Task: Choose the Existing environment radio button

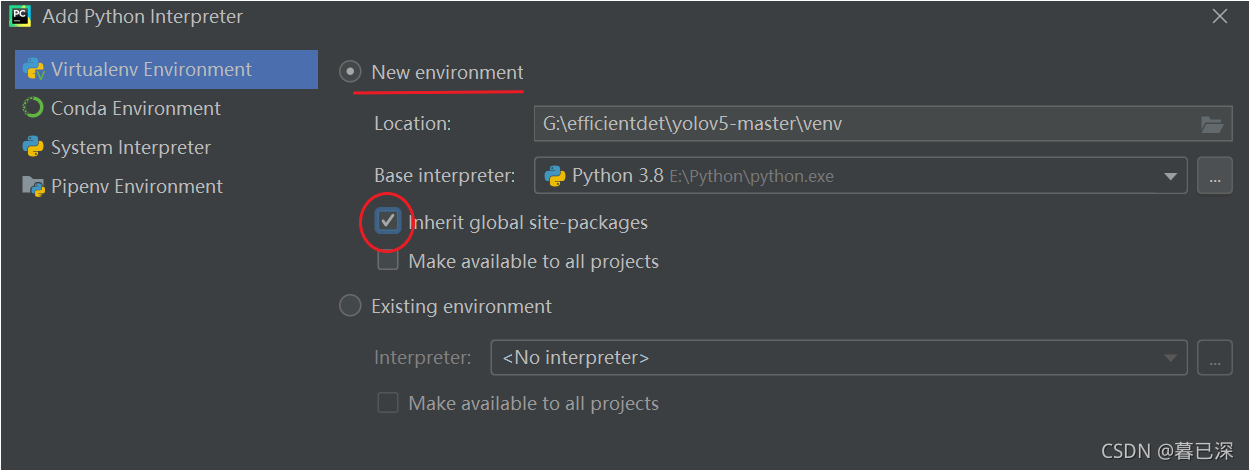Action: (350, 306)
